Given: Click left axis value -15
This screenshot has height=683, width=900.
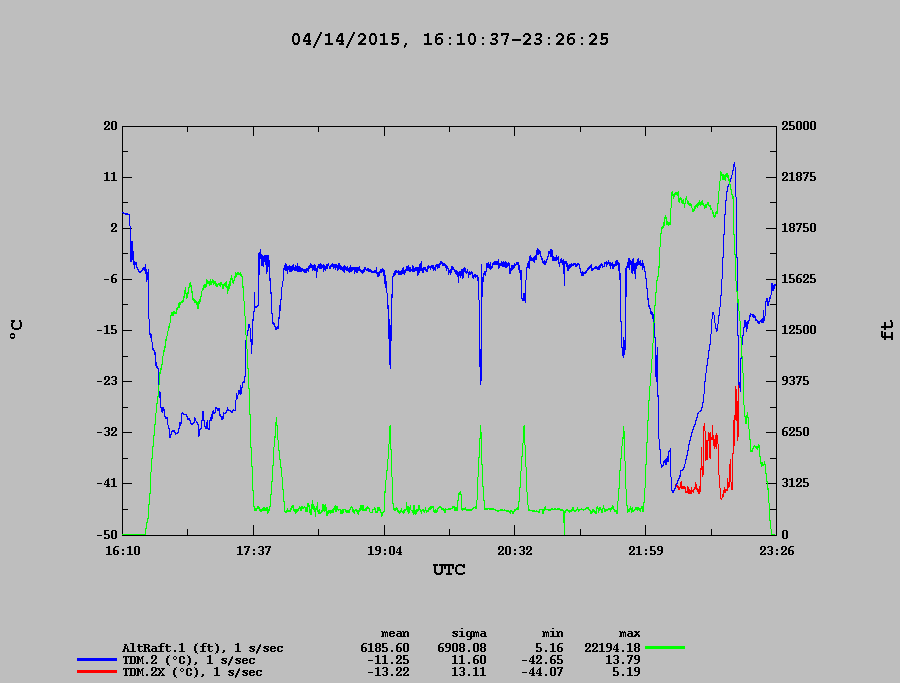Looking at the screenshot, I should [107, 330].
